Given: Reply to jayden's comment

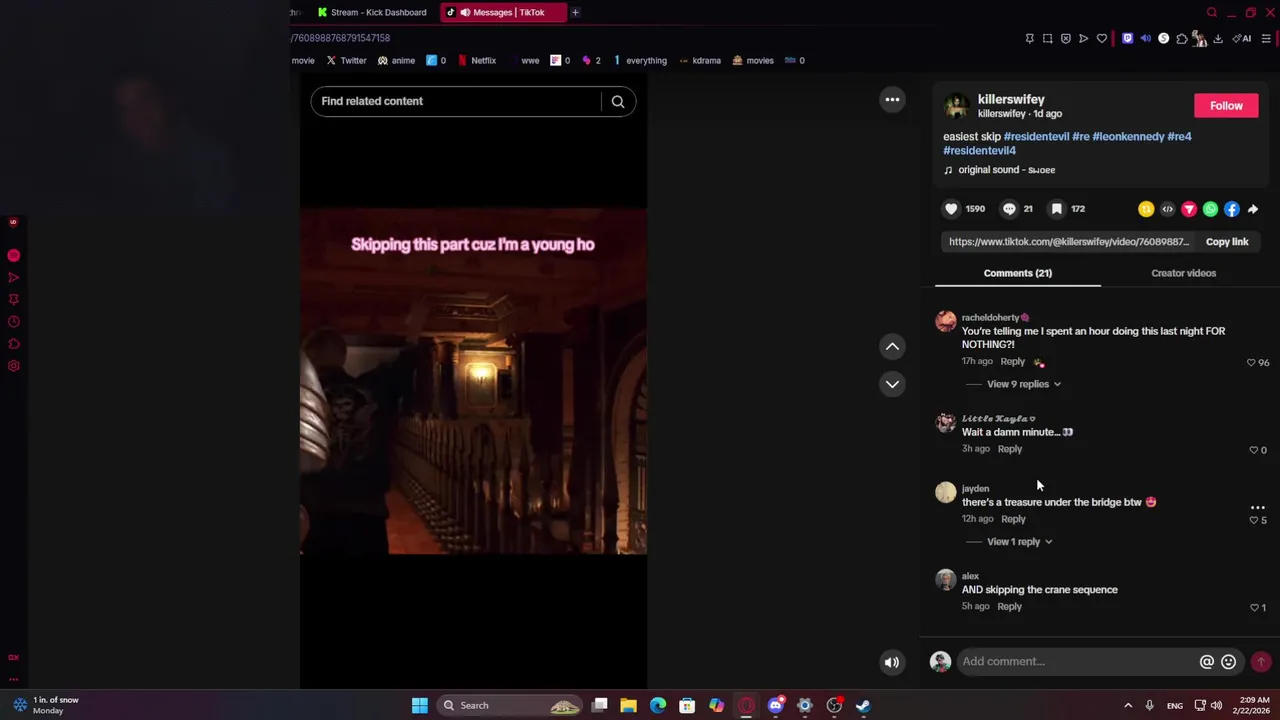Looking at the screenshot, I should (1013, 519).
